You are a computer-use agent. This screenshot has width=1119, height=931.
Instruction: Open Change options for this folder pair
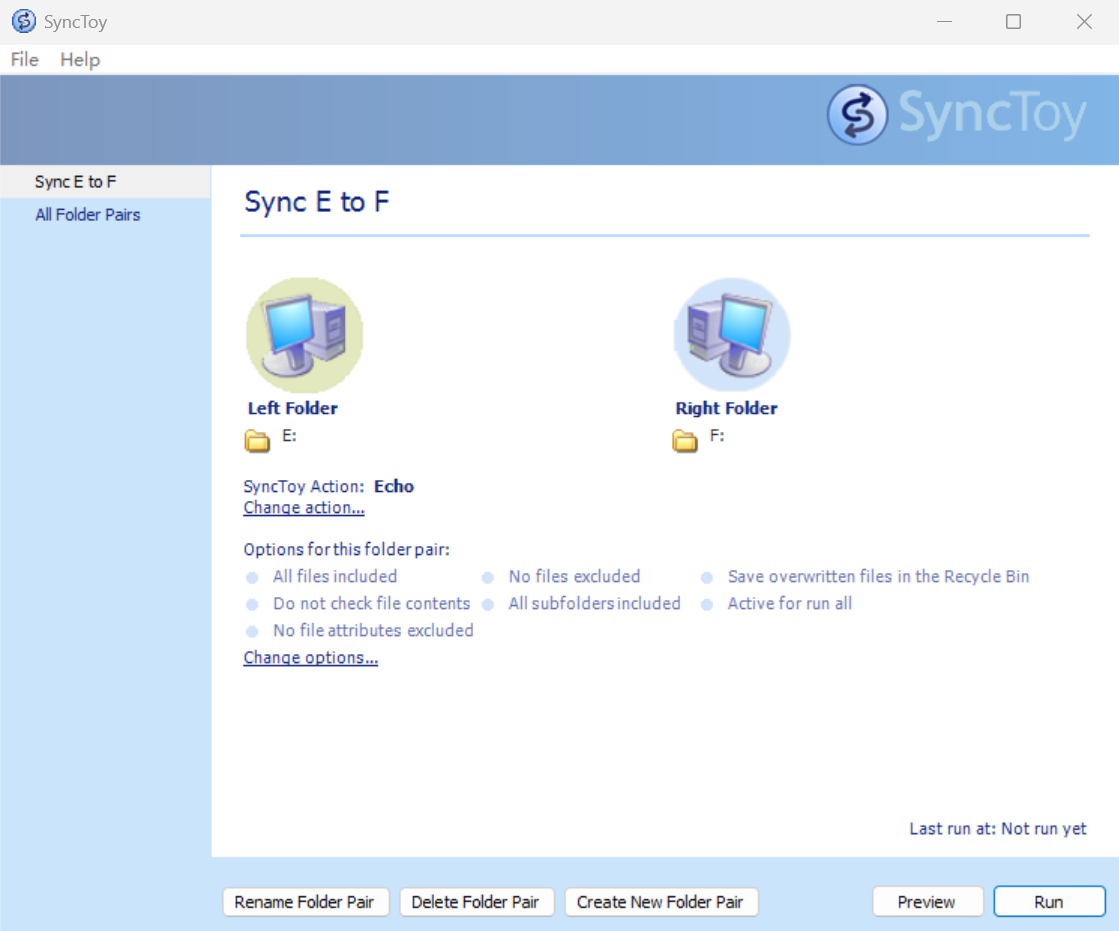310,657
